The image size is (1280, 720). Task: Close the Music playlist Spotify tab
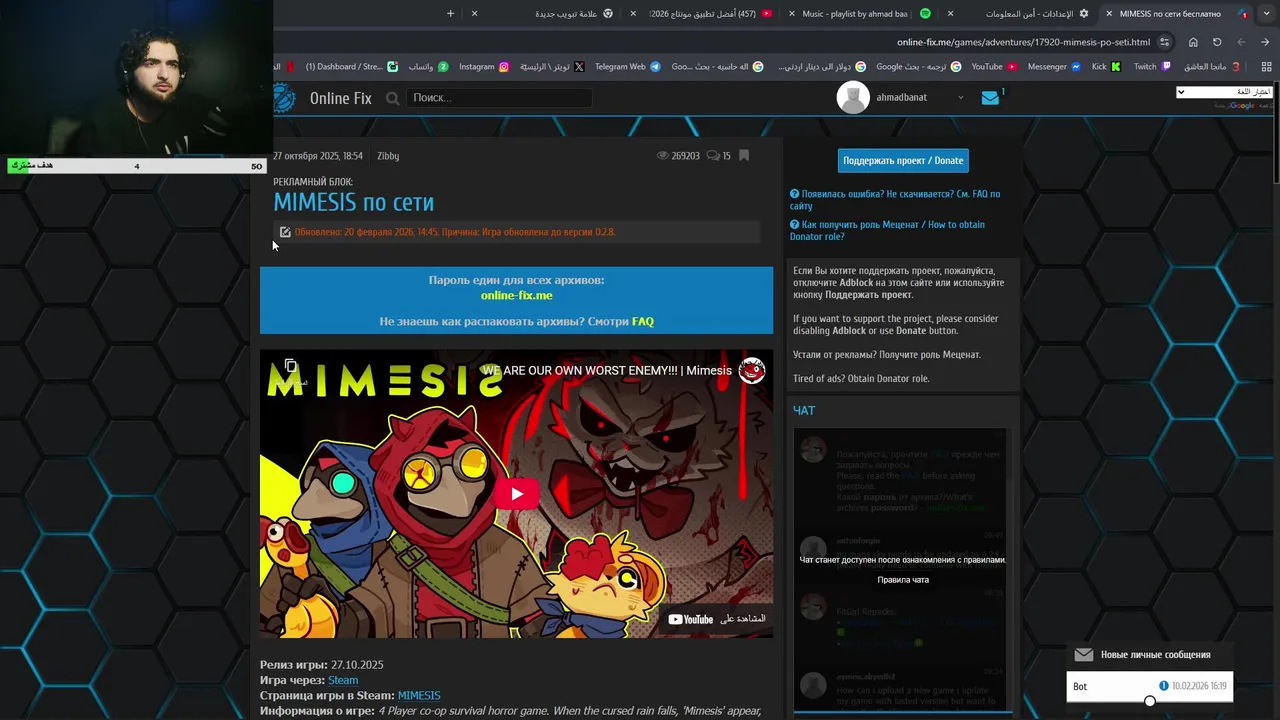(792, 13)
